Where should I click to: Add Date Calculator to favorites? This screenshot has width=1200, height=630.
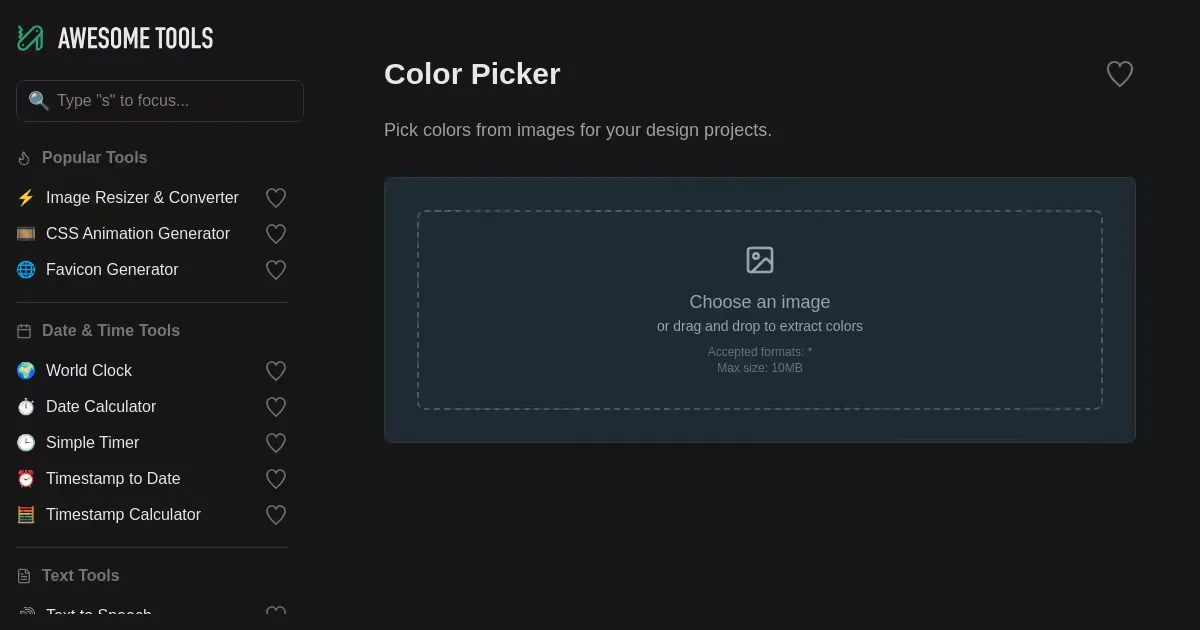pyautogui.click(x=276, y=407)
